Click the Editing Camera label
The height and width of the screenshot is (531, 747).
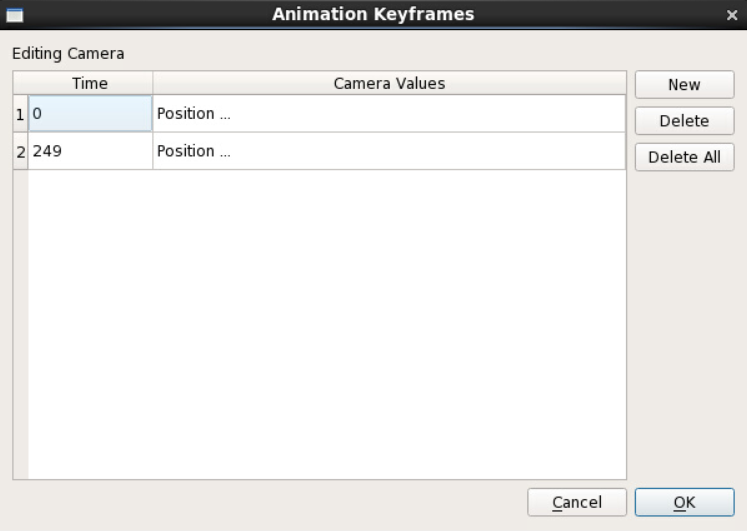[x=68, y=53]
